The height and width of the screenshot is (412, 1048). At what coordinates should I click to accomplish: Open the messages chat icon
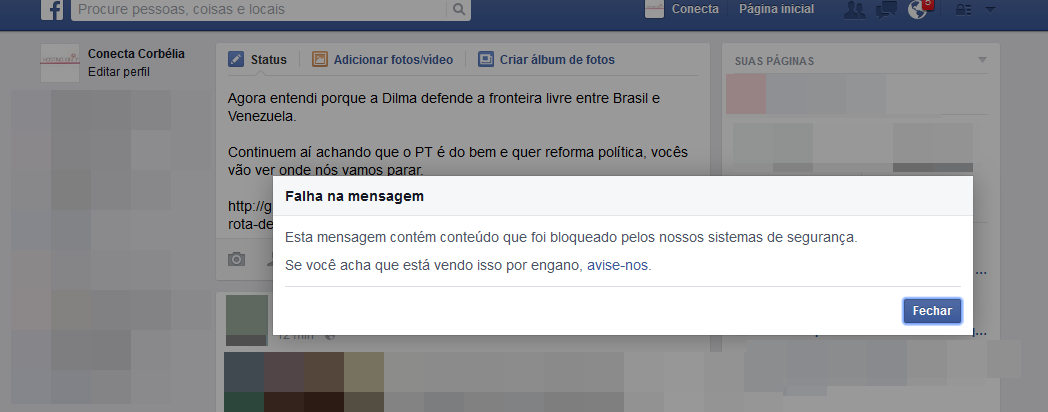pos(886,9)
